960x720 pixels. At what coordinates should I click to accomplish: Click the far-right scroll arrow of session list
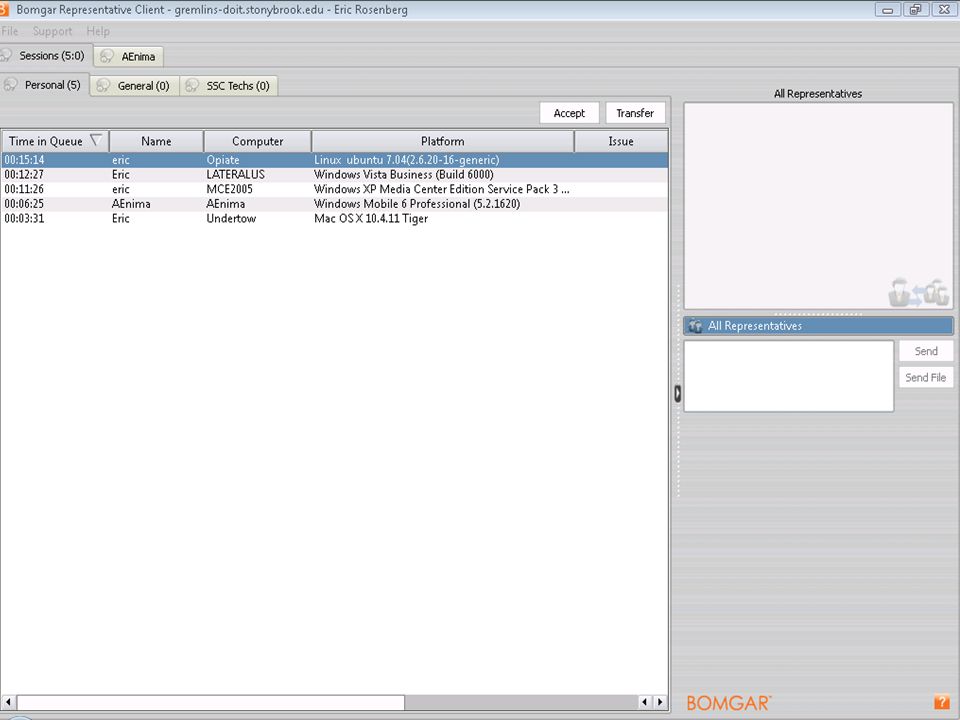[660, 702]
